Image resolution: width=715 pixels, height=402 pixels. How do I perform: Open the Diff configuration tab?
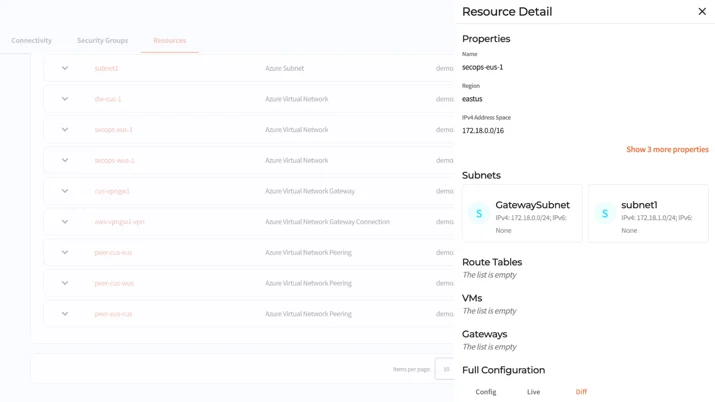point(581,392)
